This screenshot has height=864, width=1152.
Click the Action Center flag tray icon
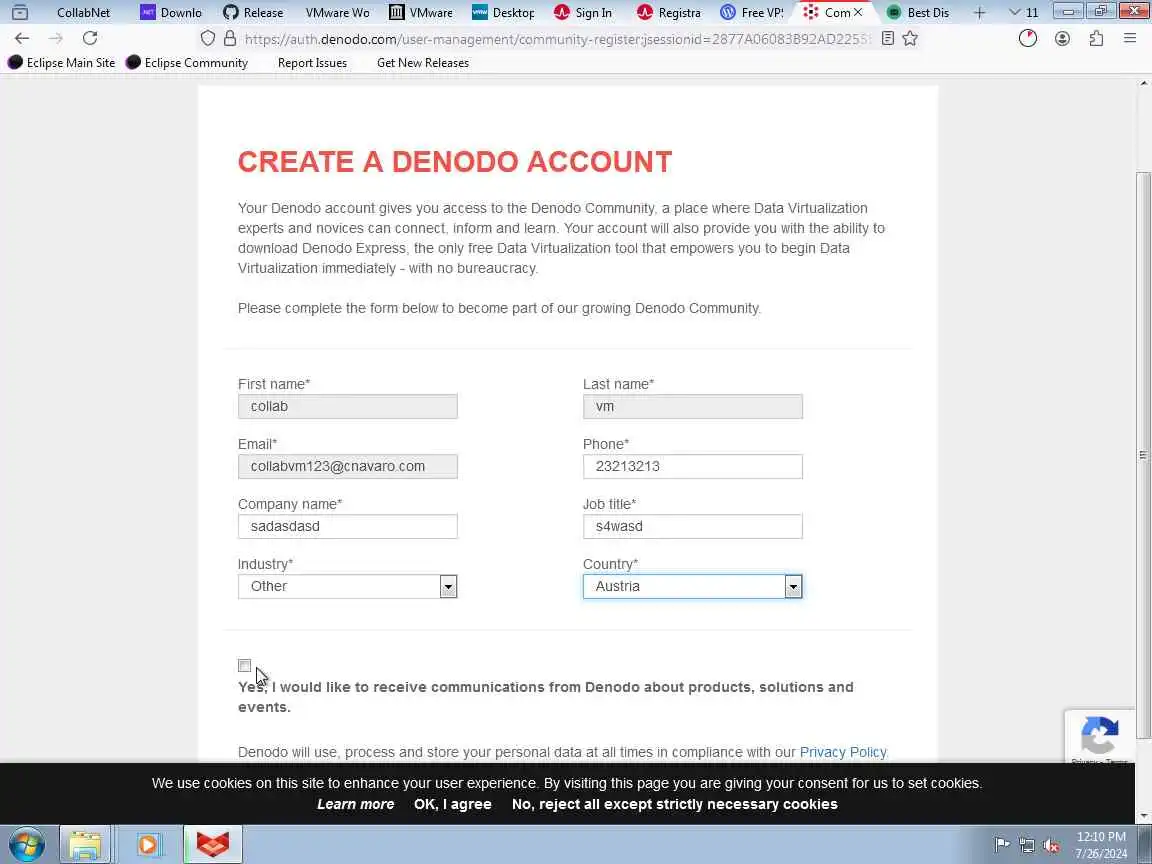click(1001, 844)
